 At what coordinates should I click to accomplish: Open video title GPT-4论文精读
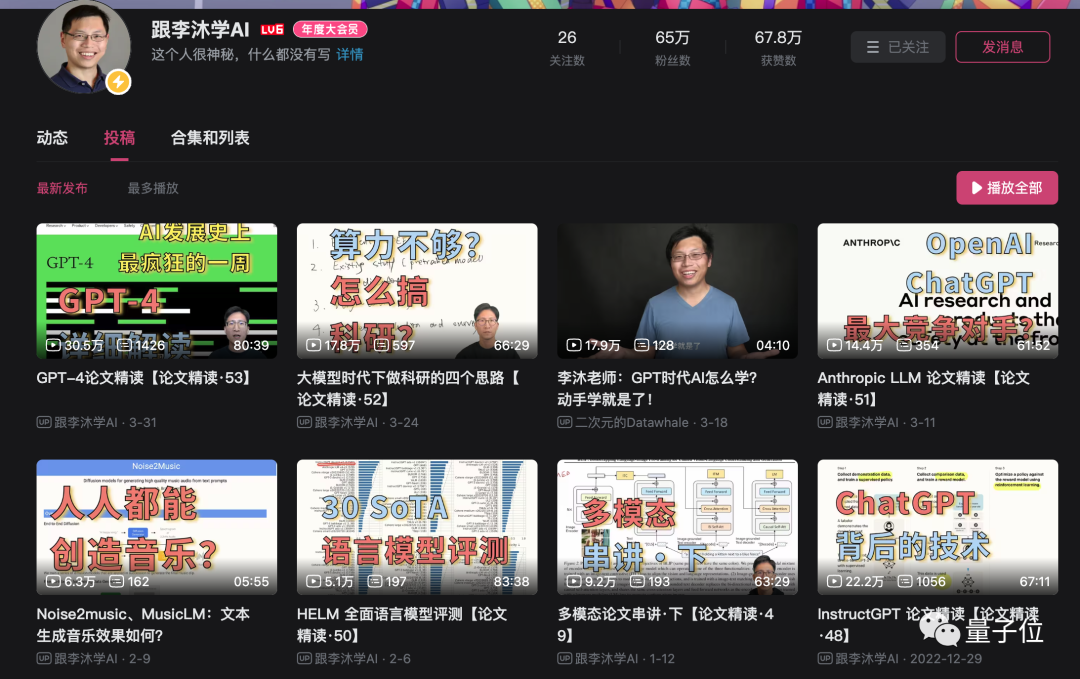click(143, 378)
